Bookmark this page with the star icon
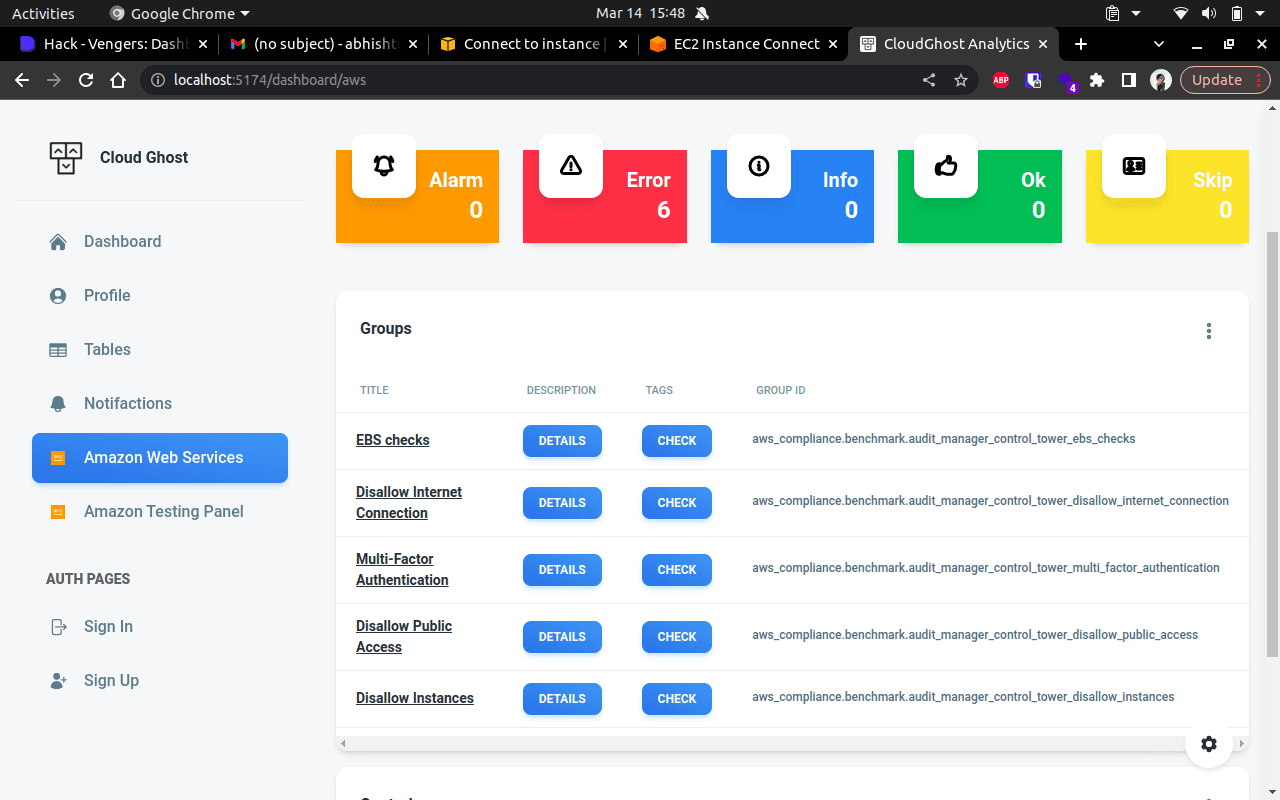 click(961, 80)
